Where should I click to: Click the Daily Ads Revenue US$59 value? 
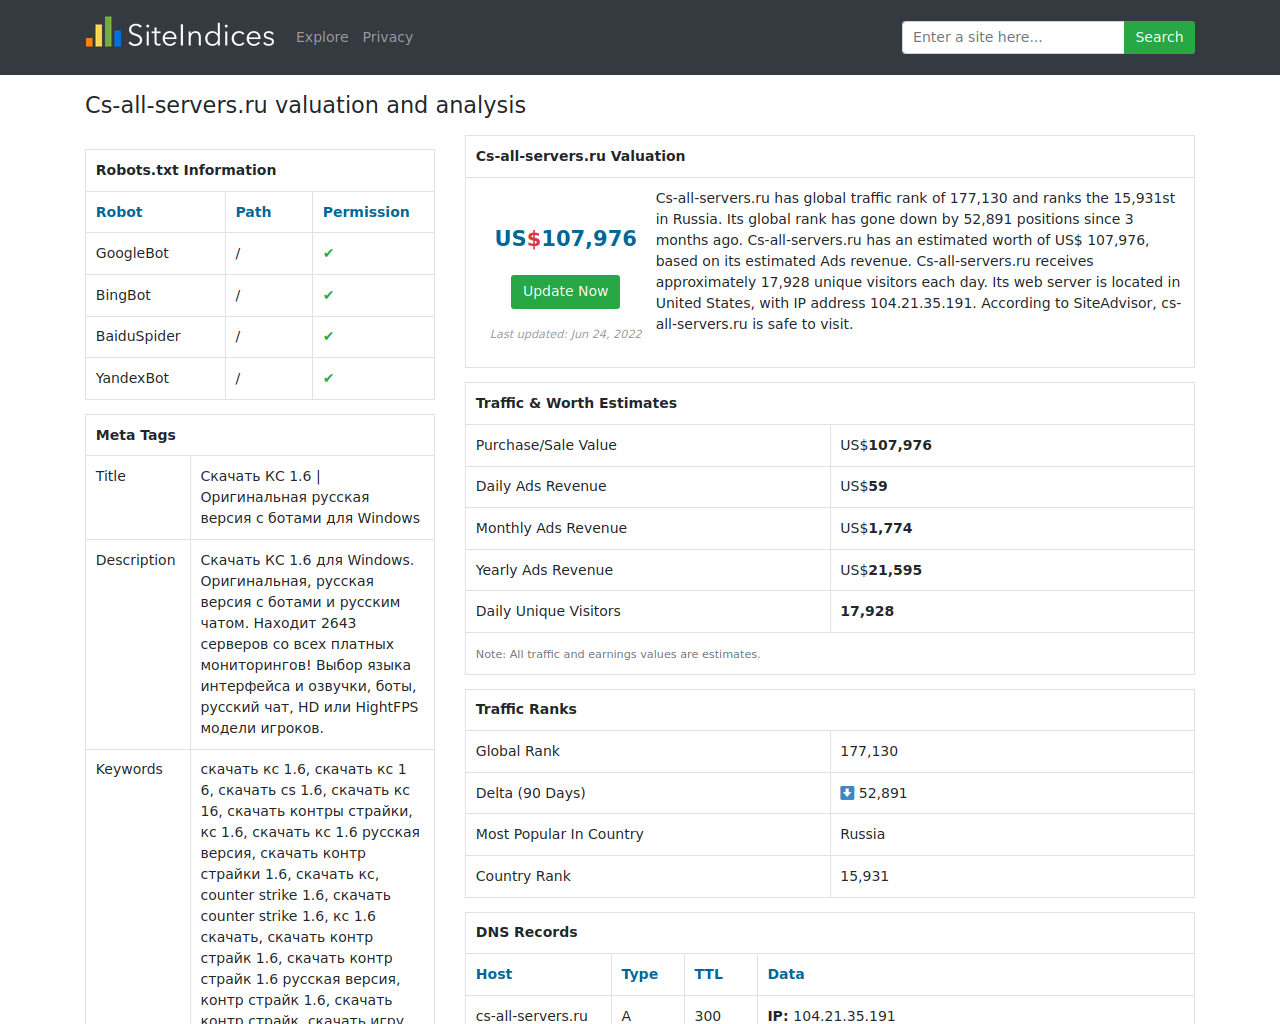864,486
